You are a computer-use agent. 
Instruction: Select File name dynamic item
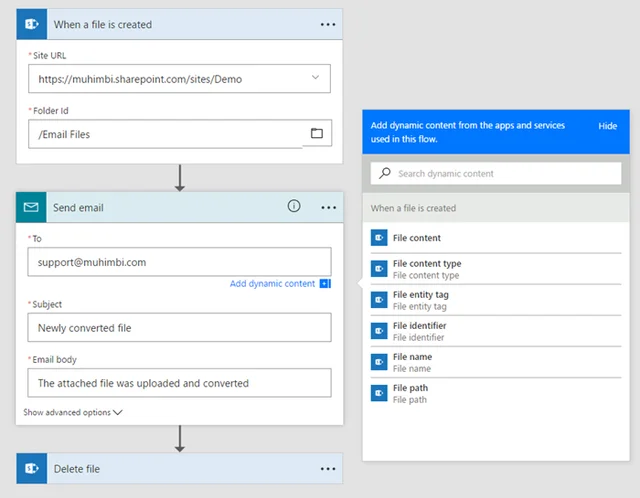point(496,362)
